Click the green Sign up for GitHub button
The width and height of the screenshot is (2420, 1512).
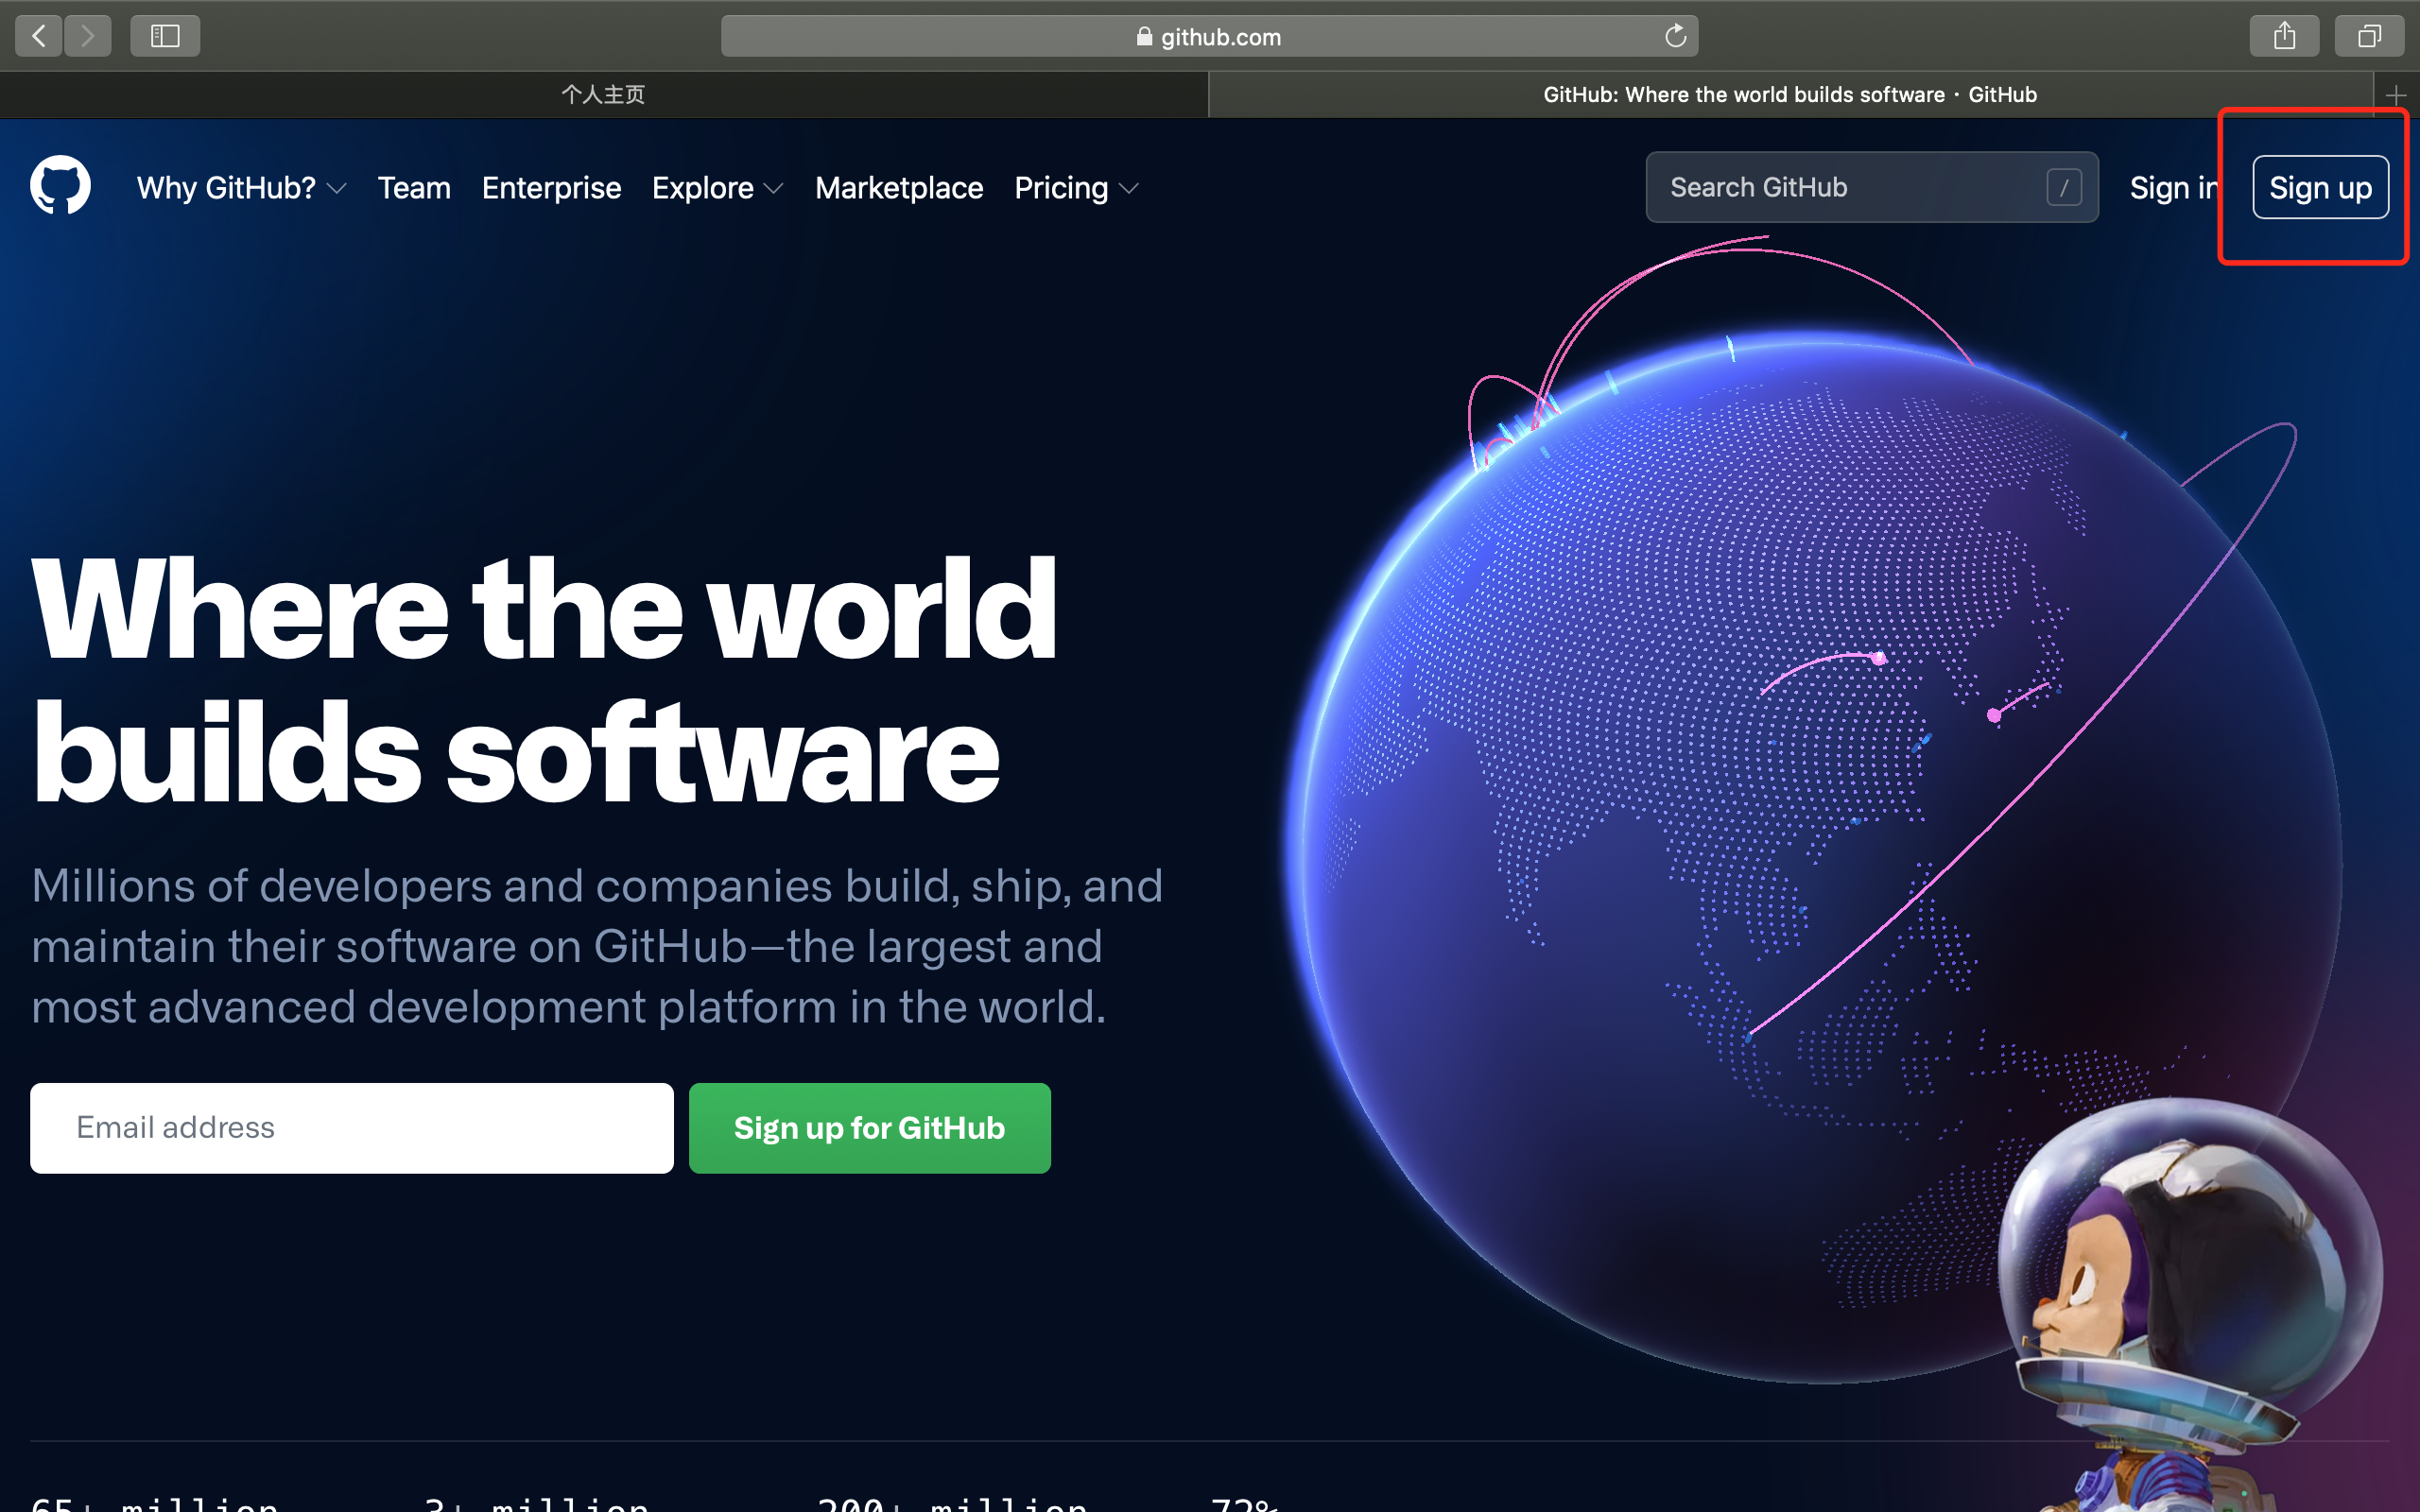tap(868, 1127)
